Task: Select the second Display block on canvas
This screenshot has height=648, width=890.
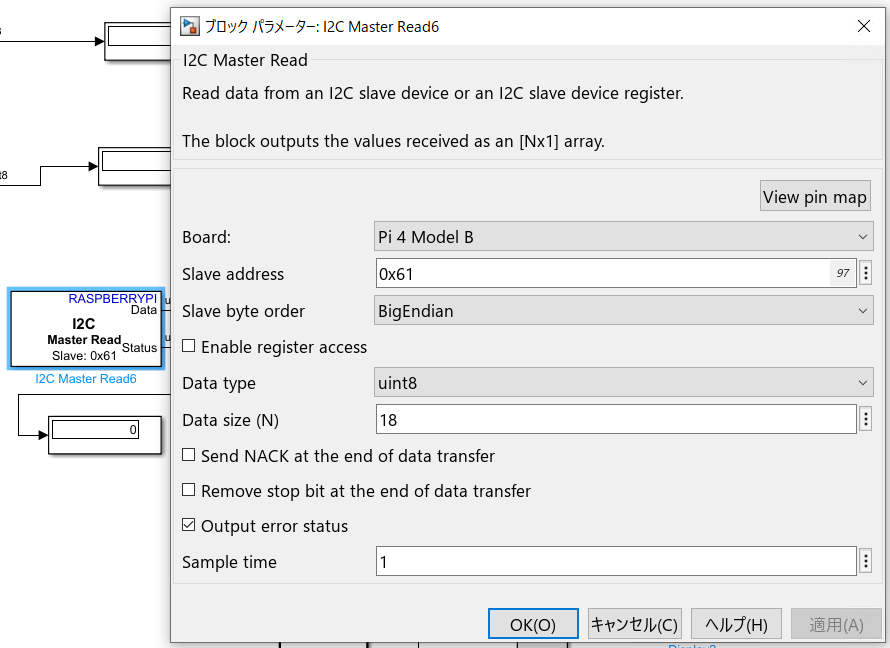Action: [135, 166]
